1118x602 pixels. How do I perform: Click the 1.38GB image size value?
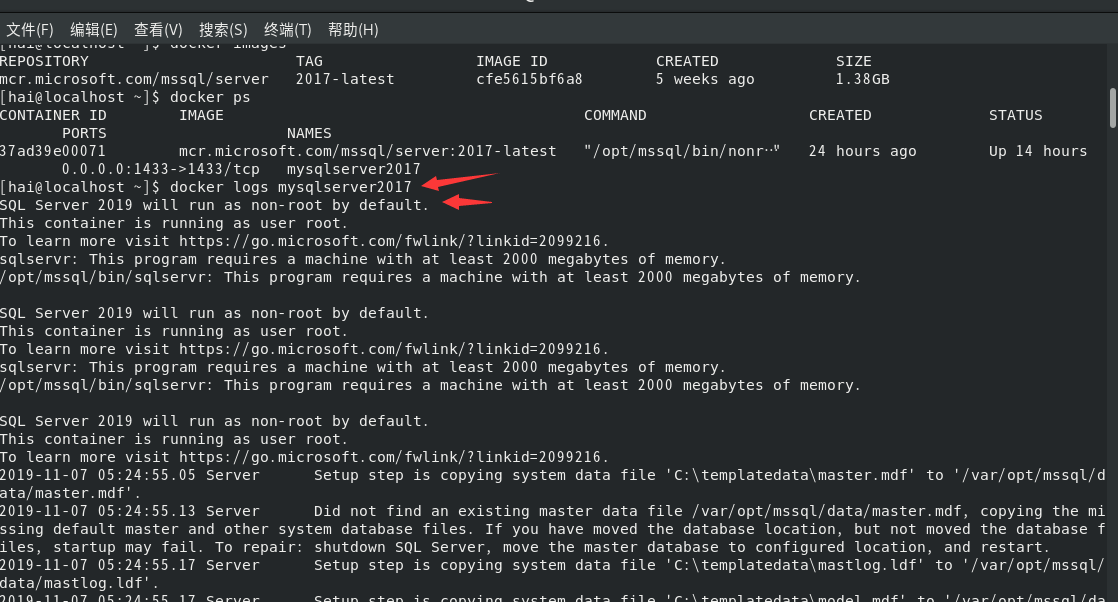862,79
